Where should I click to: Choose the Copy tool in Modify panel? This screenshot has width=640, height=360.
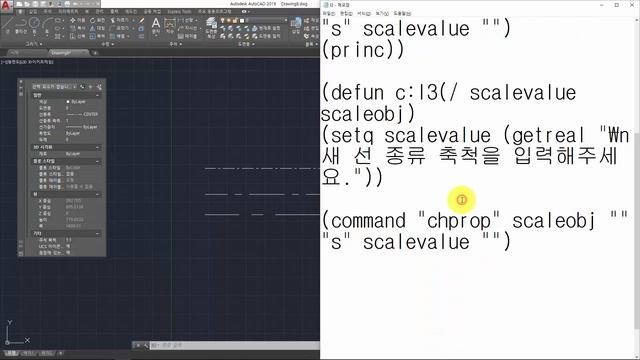pos(78,28)
